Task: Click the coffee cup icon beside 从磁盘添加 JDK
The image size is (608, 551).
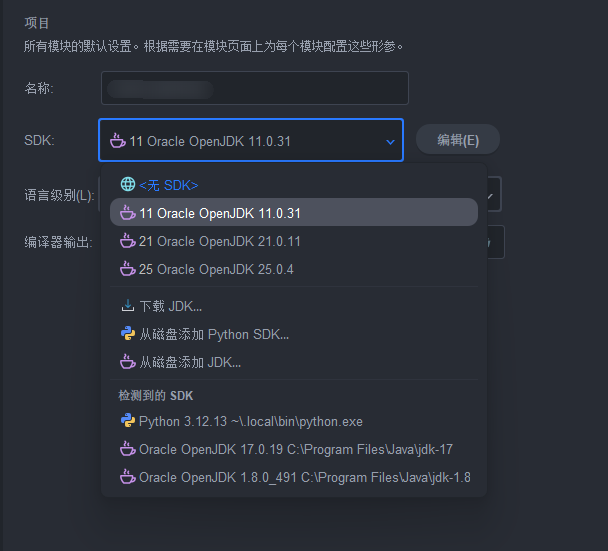Action: [x=128, y=361]
